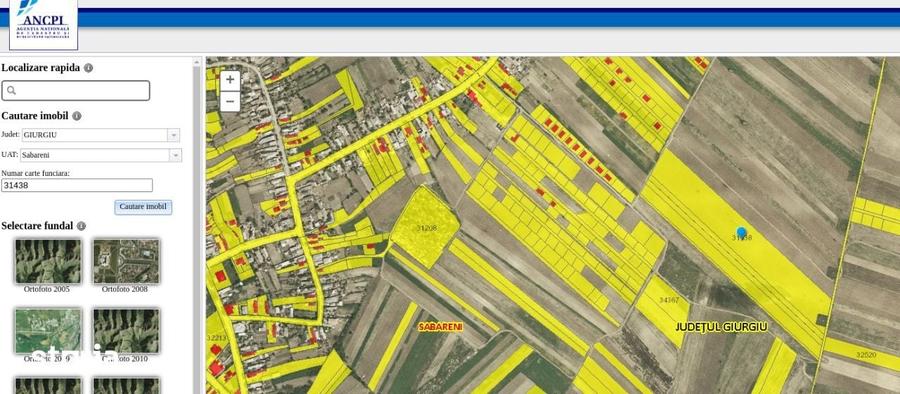Show info for Selectare fundal
Screen dimensions: 900x394
point(82,226)
